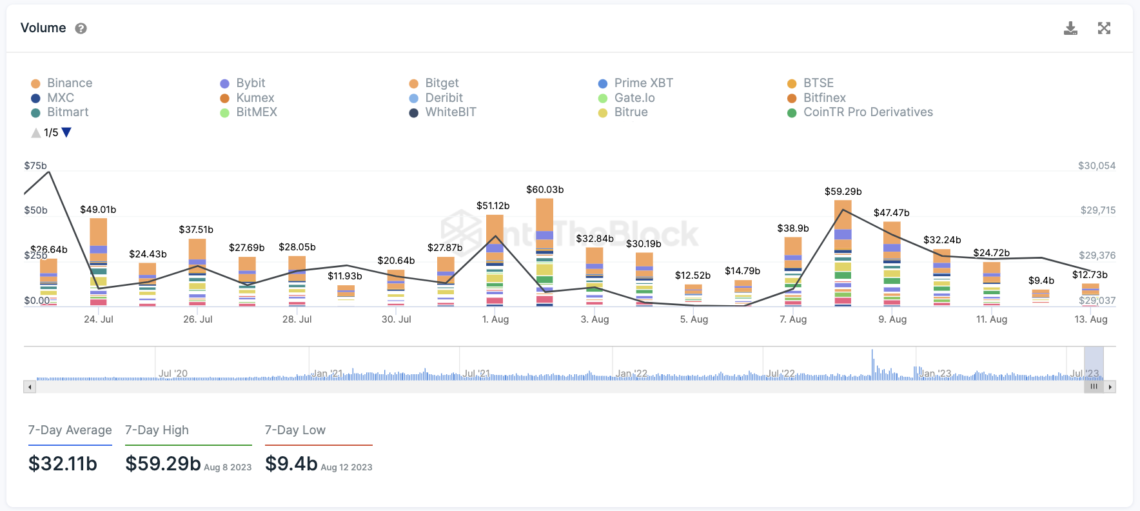The width and height of the screenshot is (1140, 511).
Task: Toggle Binance series in legend
Action: coord(62,83)
